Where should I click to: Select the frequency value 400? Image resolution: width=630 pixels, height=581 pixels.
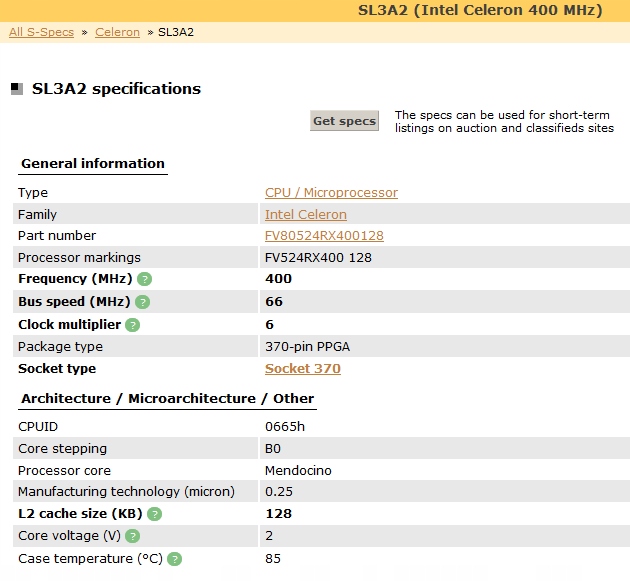(x=278, y=279)
